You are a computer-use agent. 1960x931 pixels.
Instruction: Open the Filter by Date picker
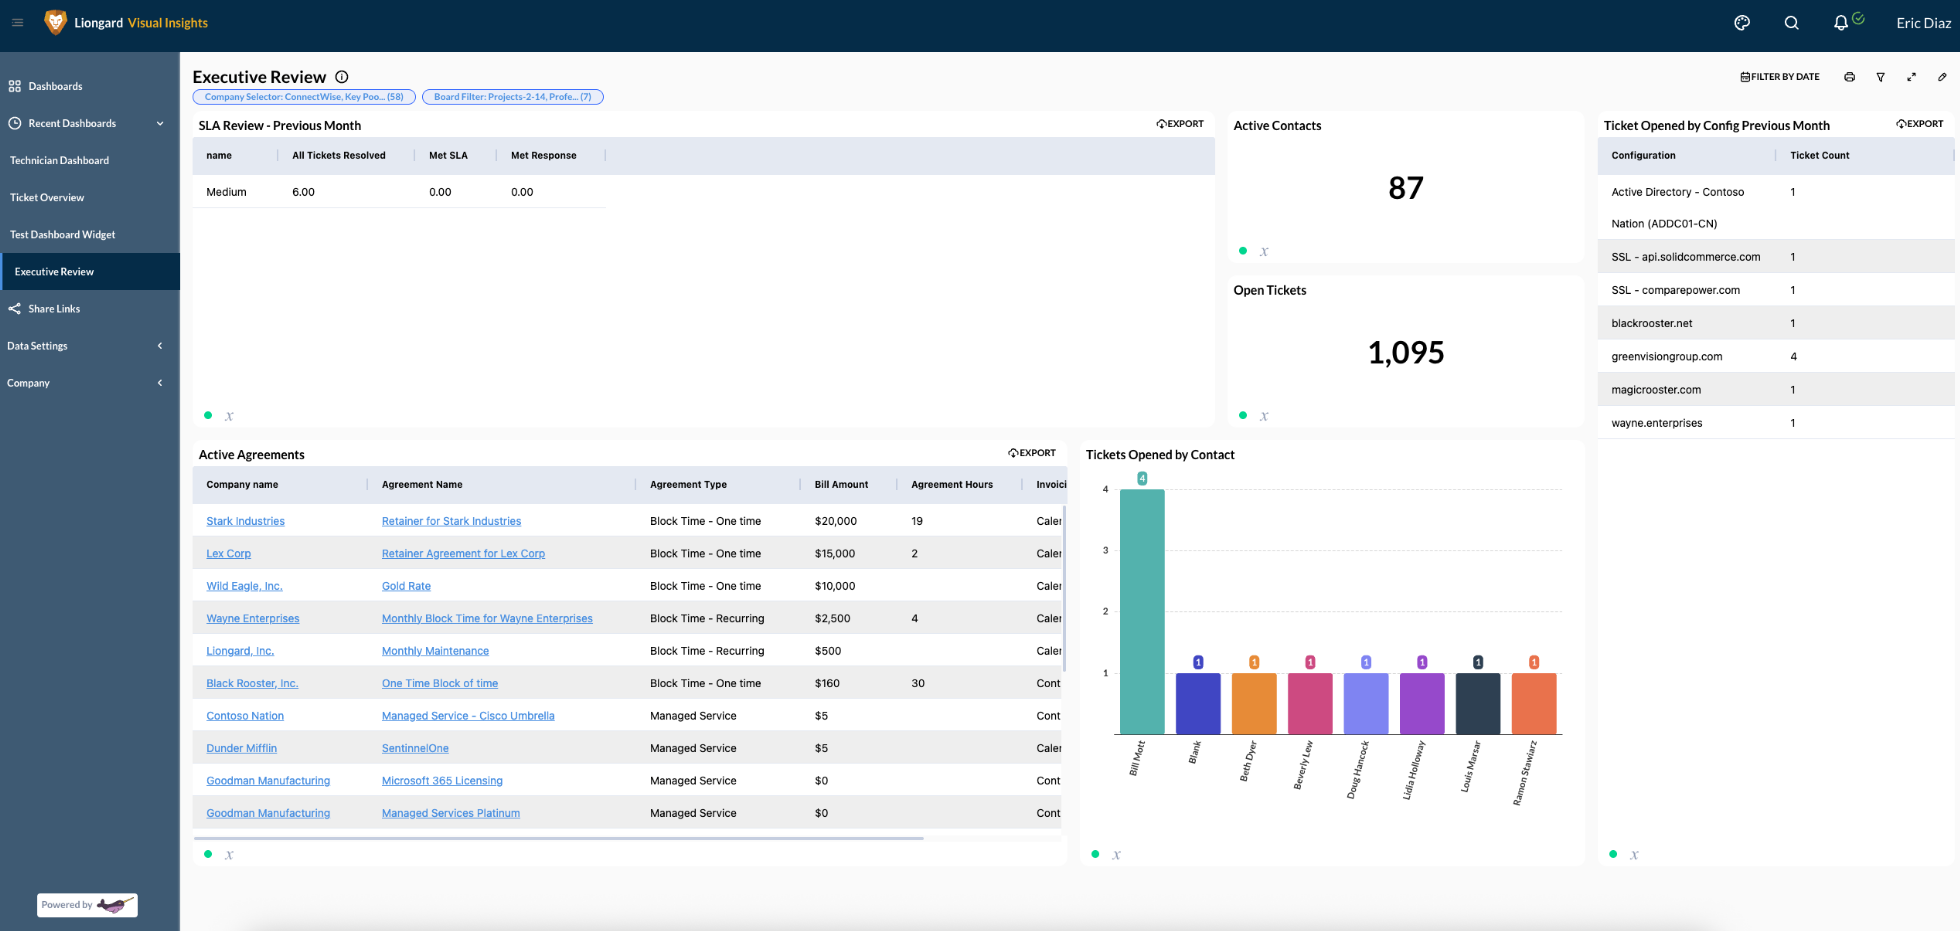pos(1779,76)
